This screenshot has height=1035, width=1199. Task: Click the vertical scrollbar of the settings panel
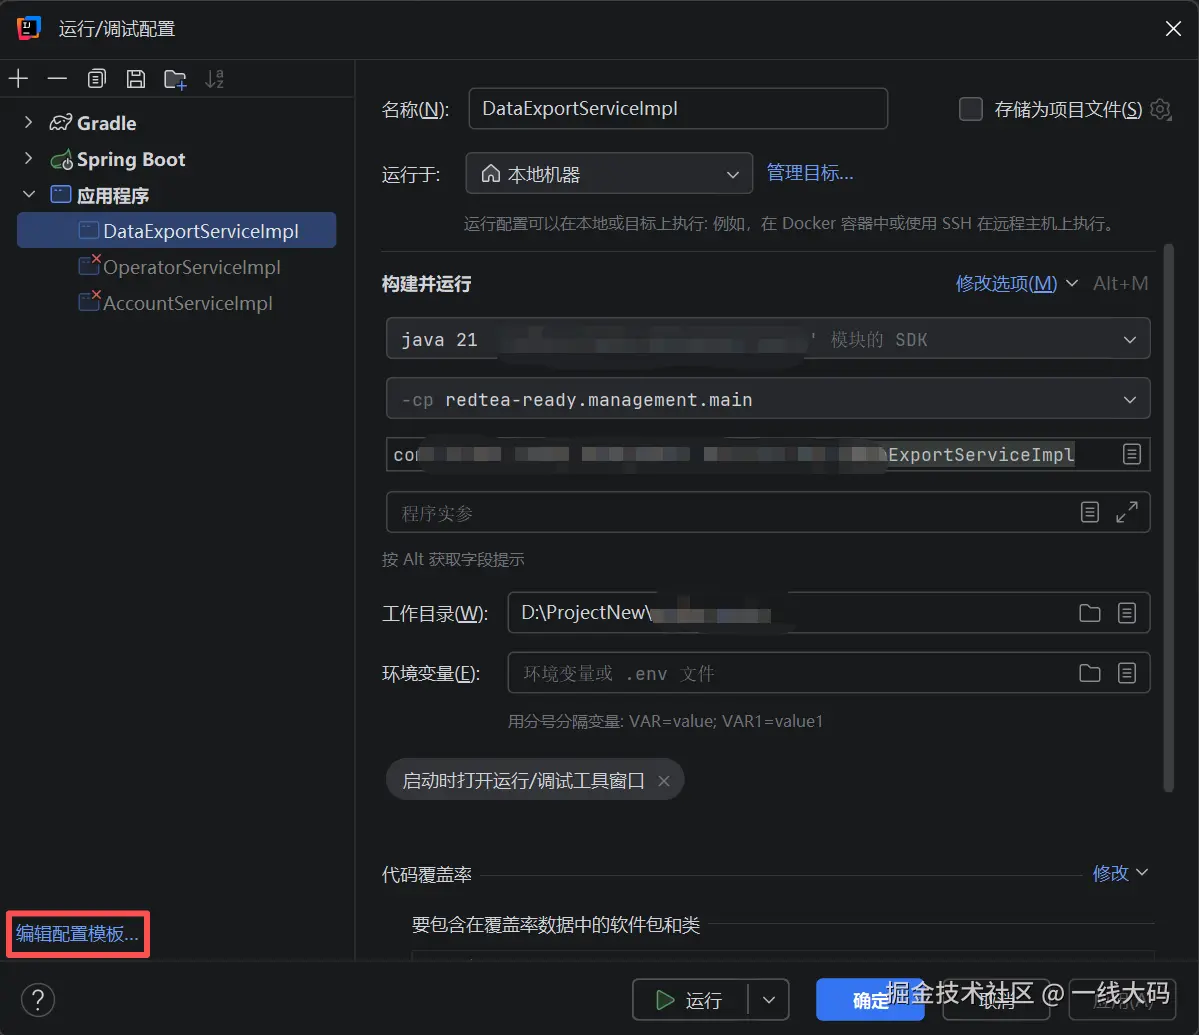[x=1168, y=518]
